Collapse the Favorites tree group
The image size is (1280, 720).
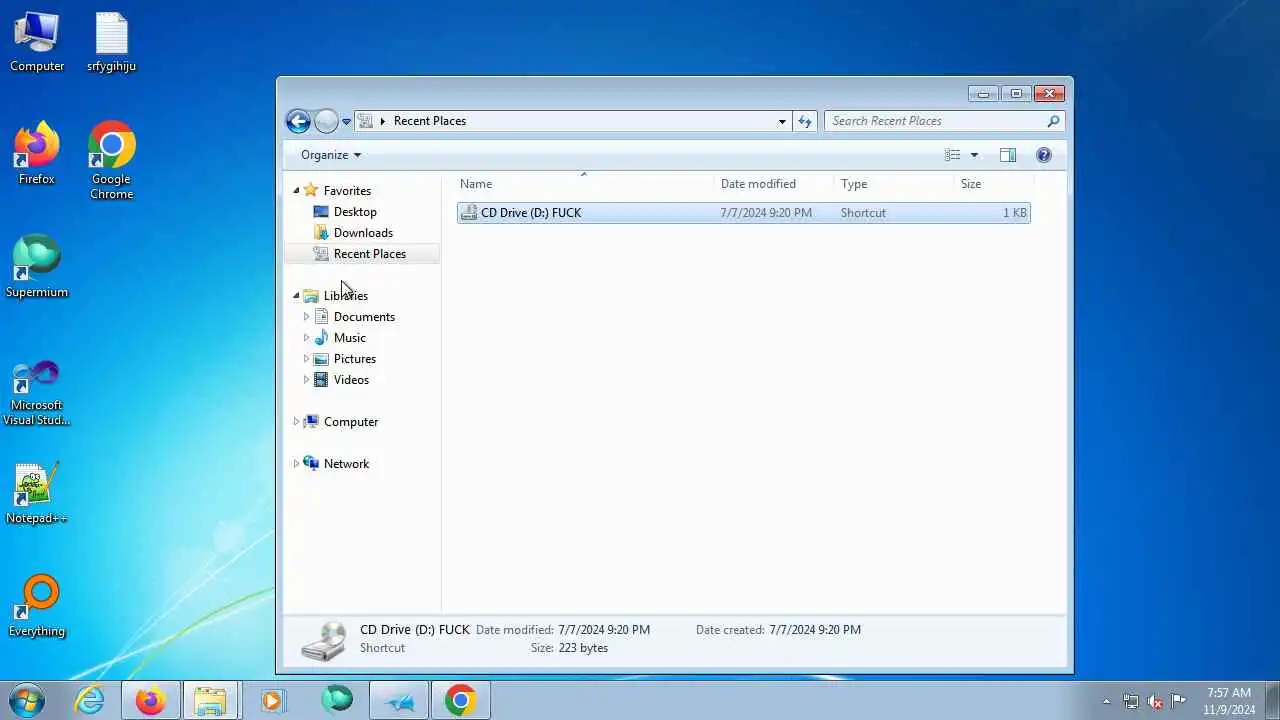(297, 191)
